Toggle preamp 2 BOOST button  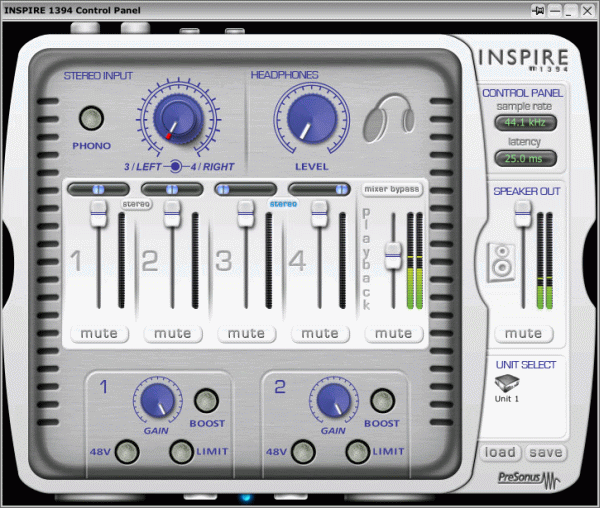pyautogui.click(x=382, y=401)
